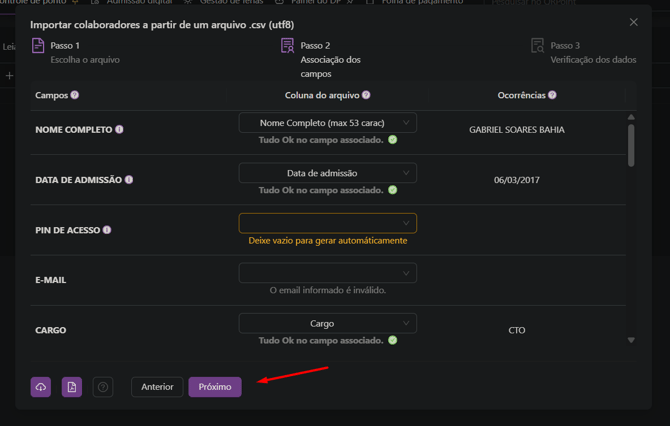Expand the empty PIN DE ACESSO dropdown

coord(328,223)
